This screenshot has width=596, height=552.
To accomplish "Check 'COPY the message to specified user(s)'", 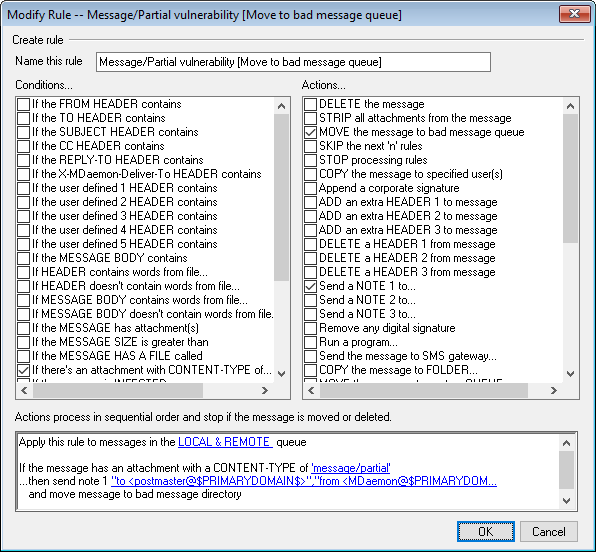I will tap(311, 174).
